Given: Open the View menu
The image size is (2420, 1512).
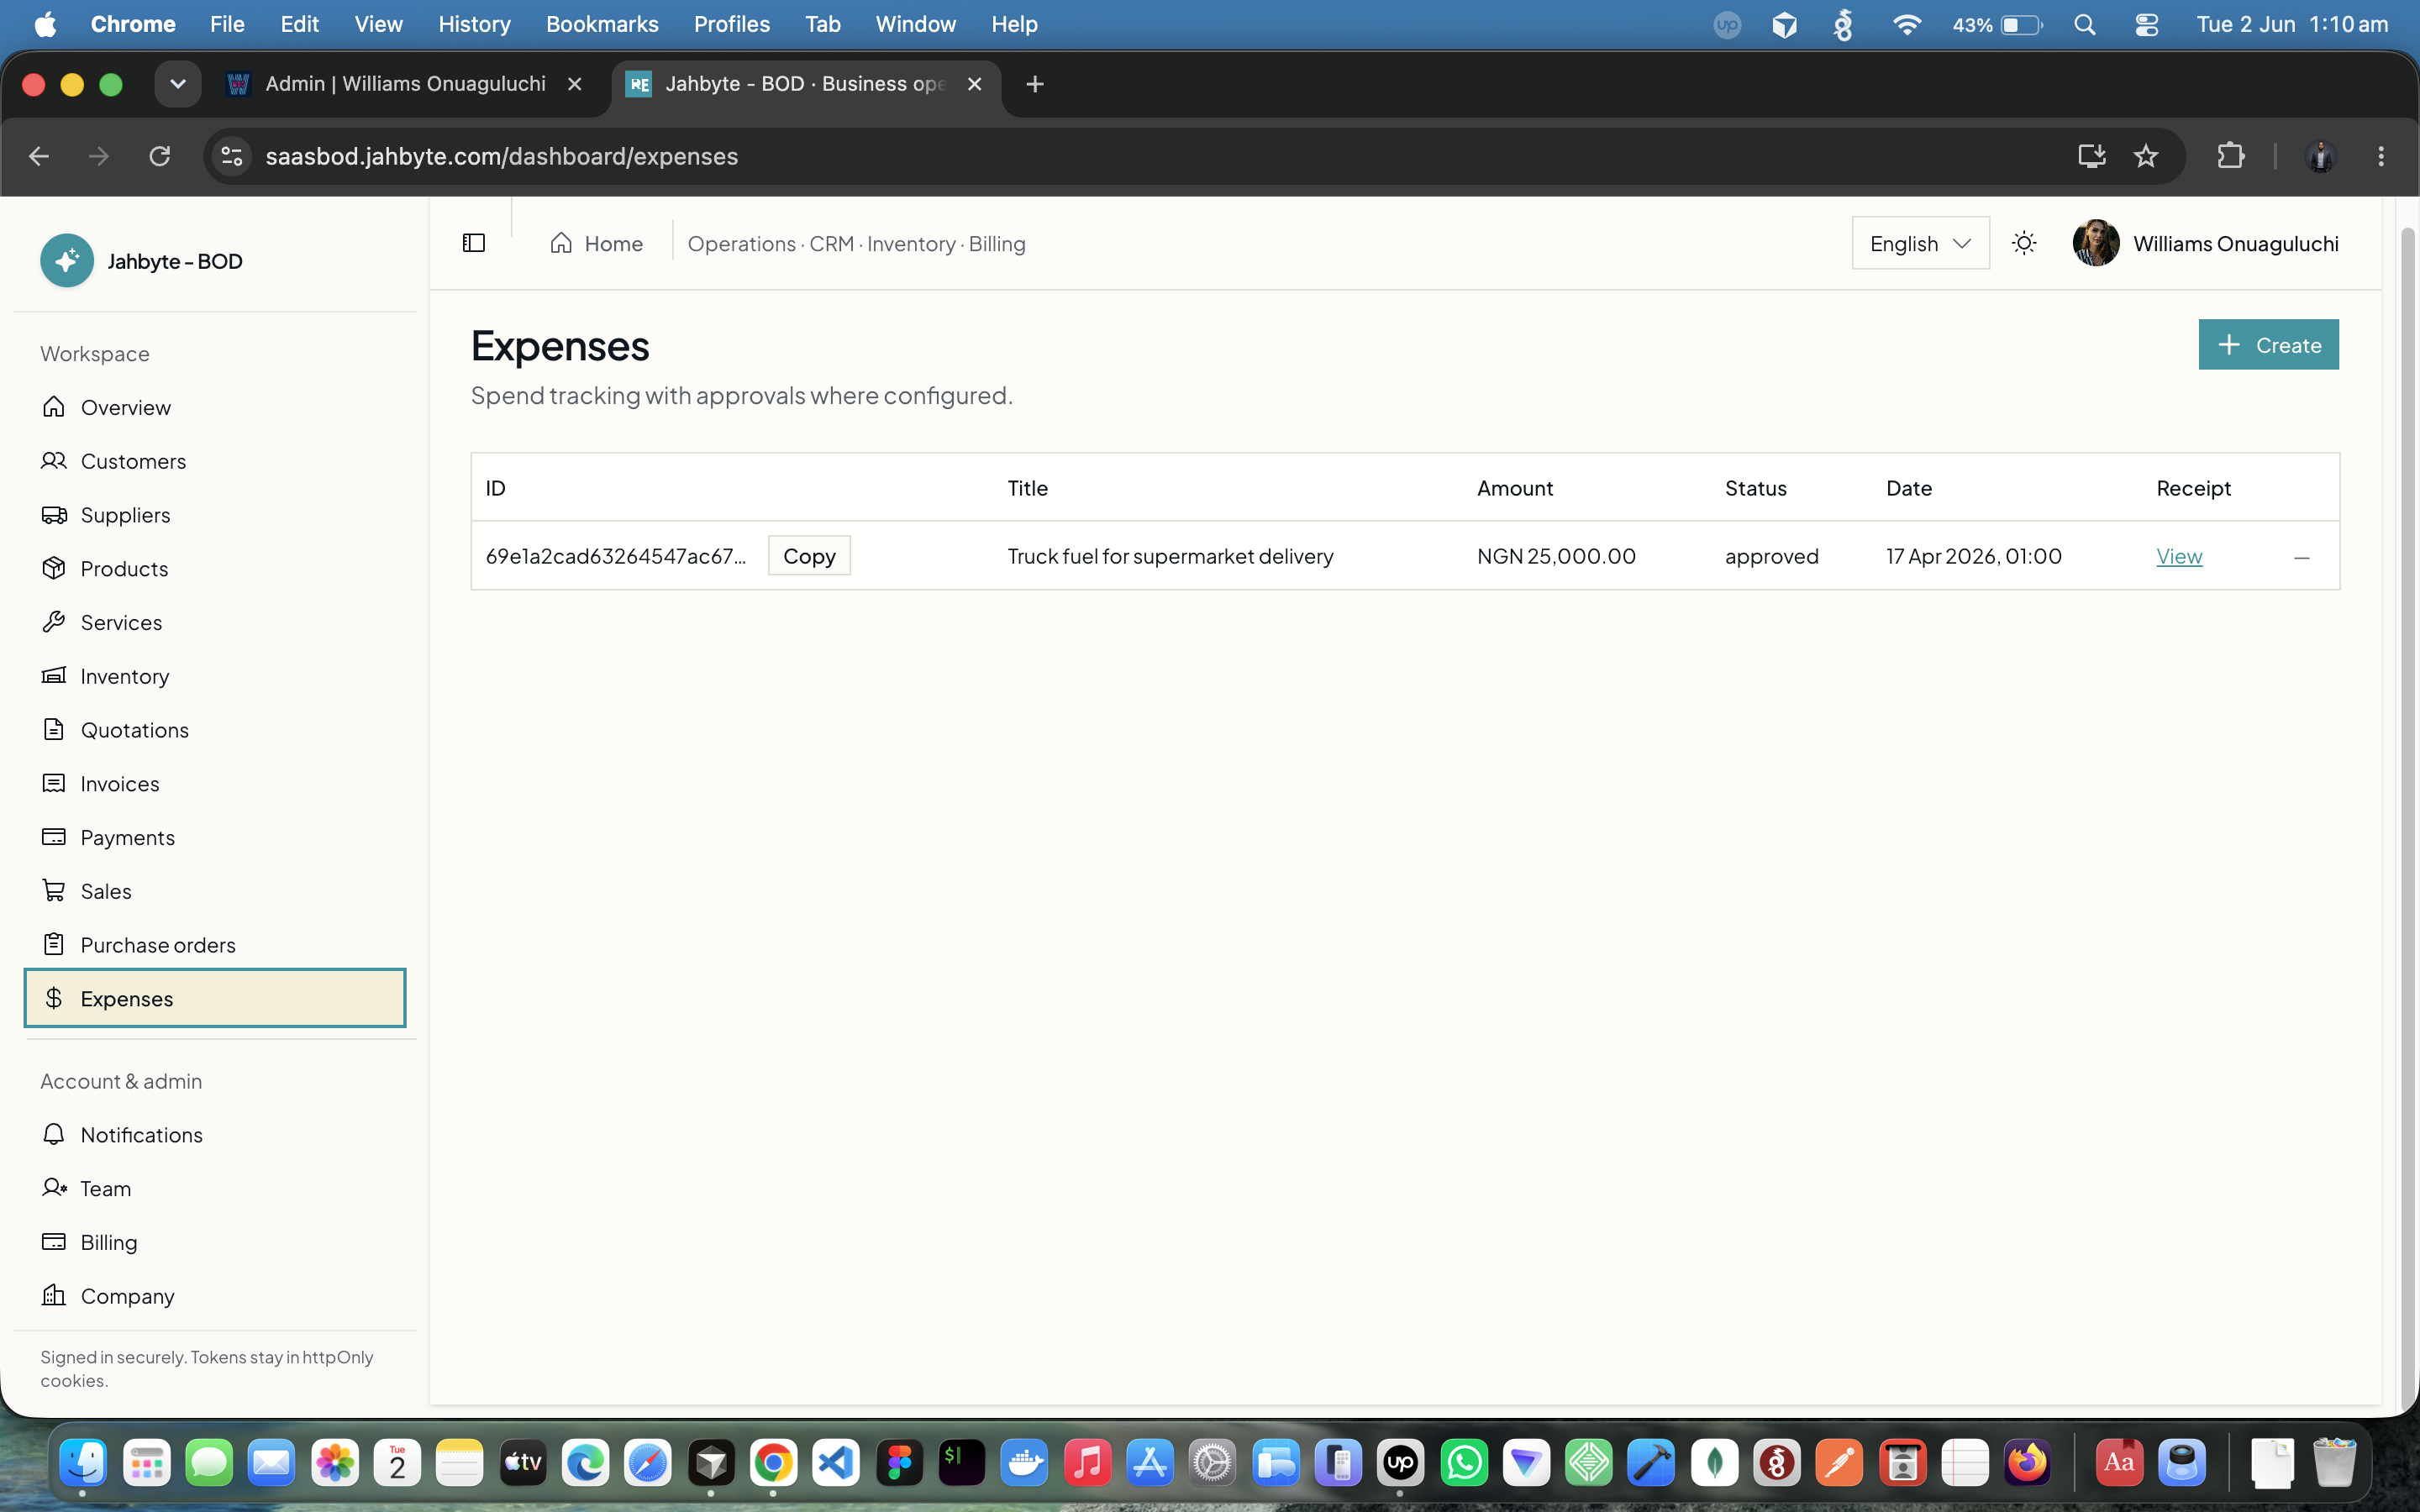Looking at the screenshot, I should click(378, 24).
